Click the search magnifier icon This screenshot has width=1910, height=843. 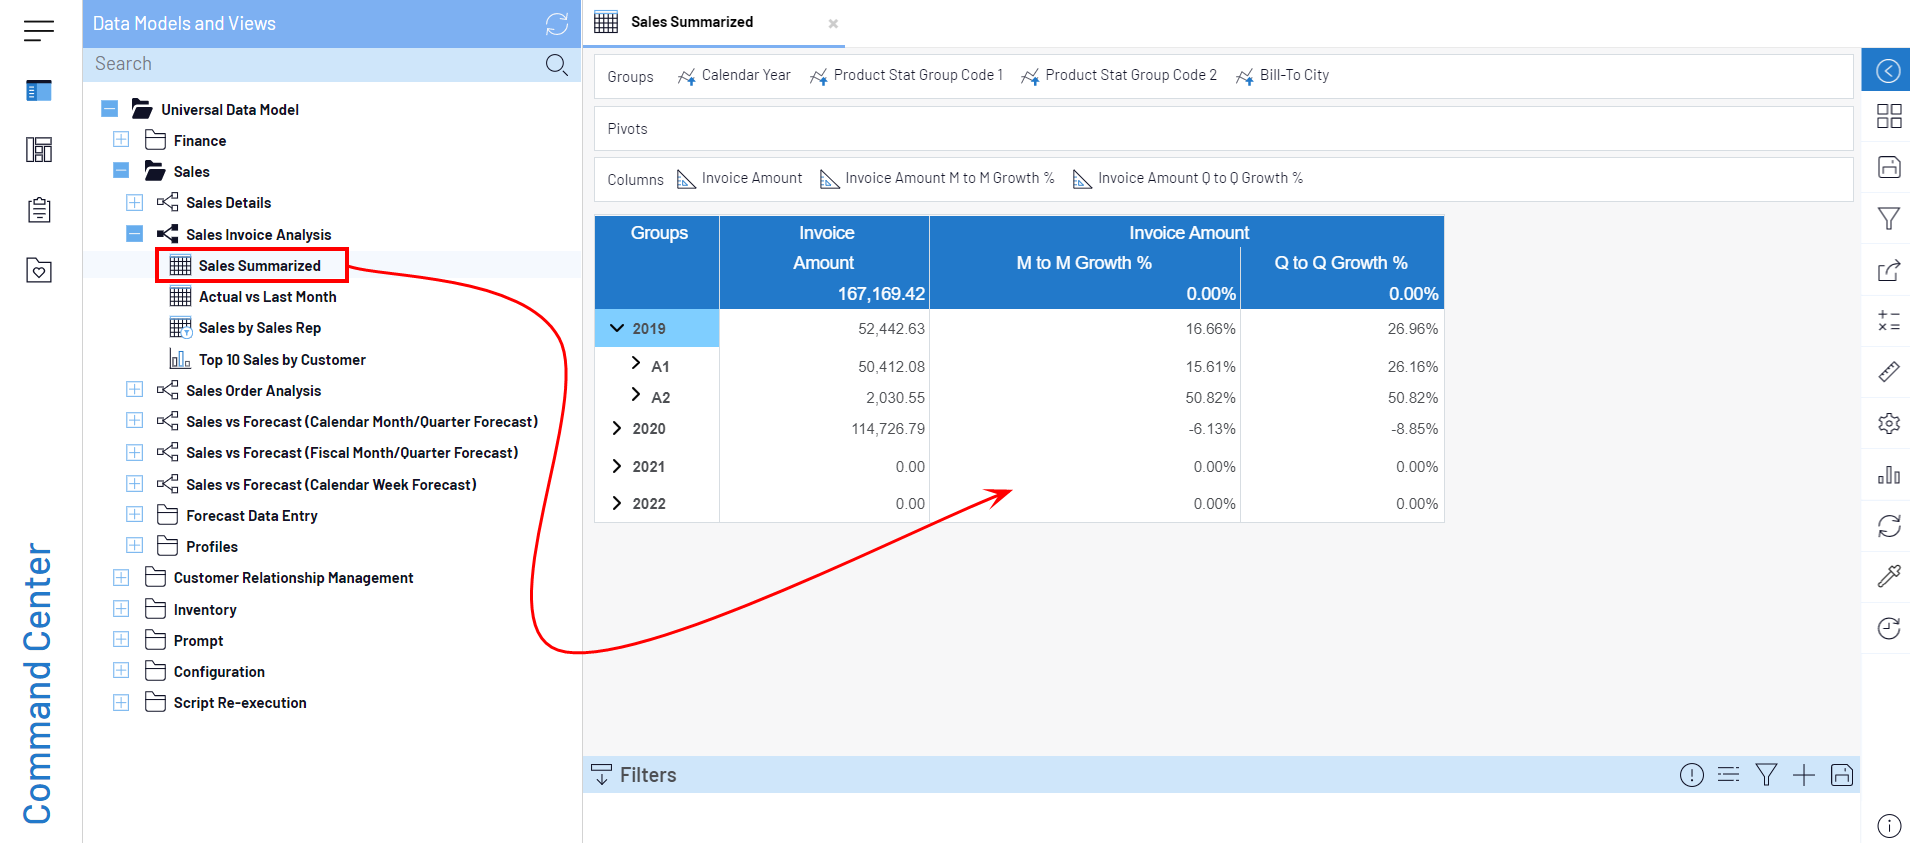(557, 65)
